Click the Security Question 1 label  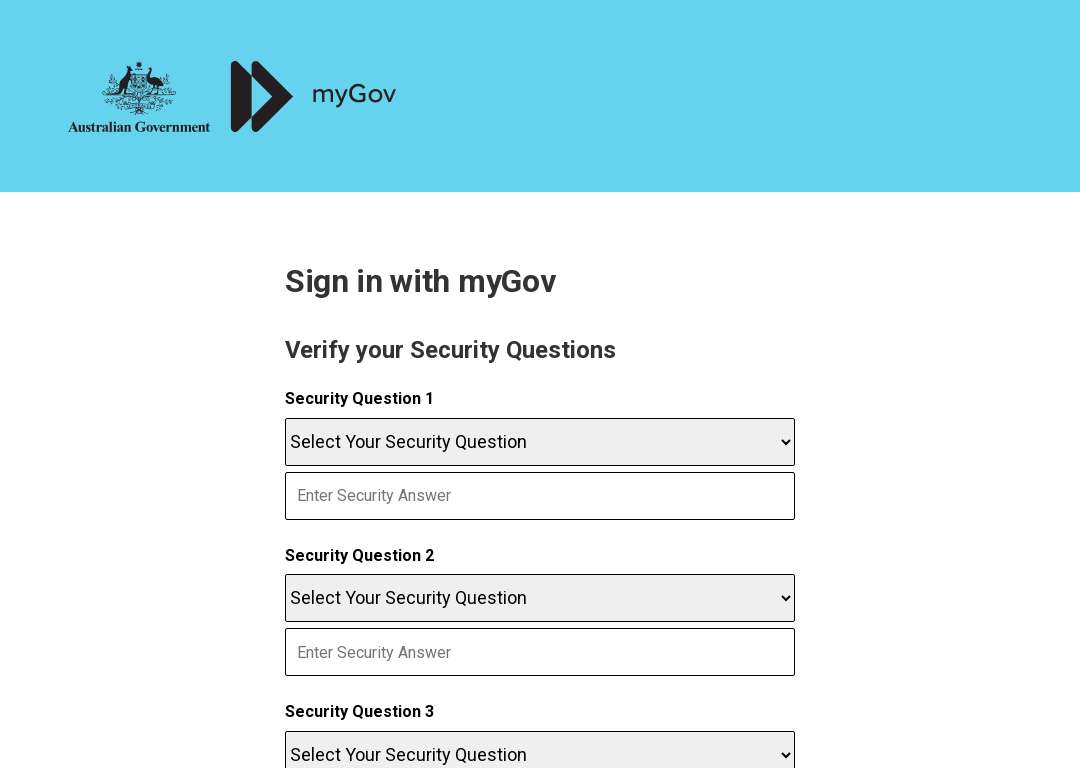pyautogui.click(x=359, y=399)
